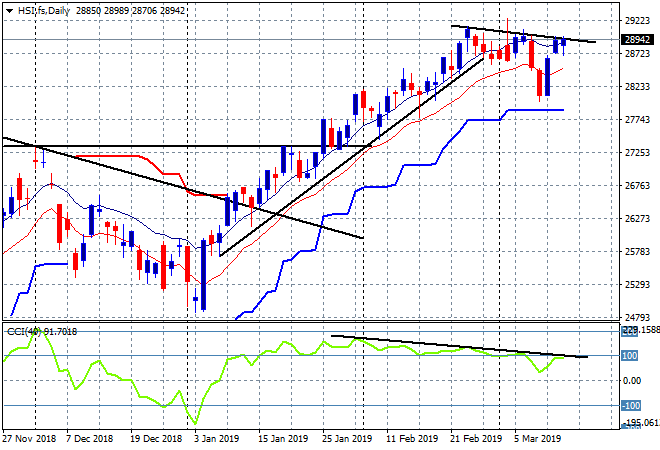Select the 26763 price level label
Screen dimensions: 660x450
click(x=637, y=186)
